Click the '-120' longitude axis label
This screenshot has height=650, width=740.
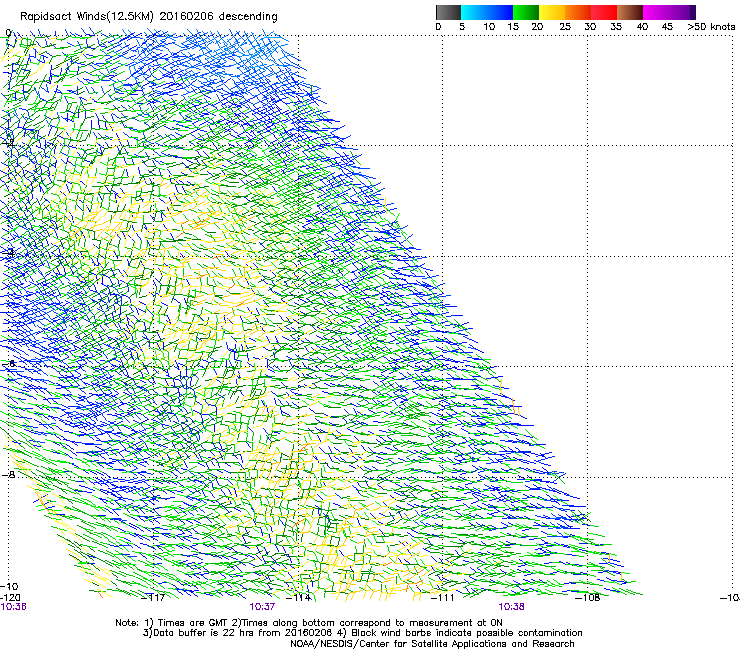coord(10,598)
